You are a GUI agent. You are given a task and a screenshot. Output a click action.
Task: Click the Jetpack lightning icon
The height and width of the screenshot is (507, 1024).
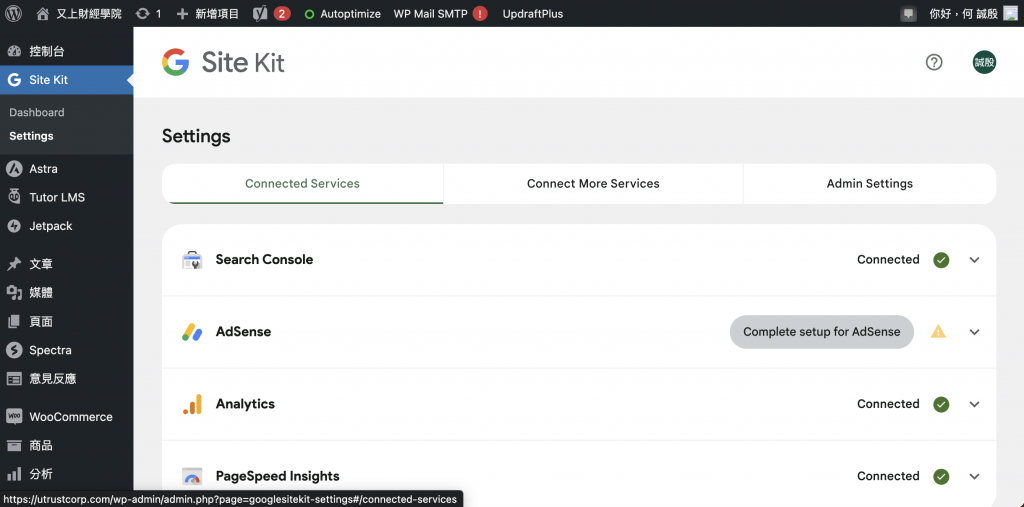point(14,226)
